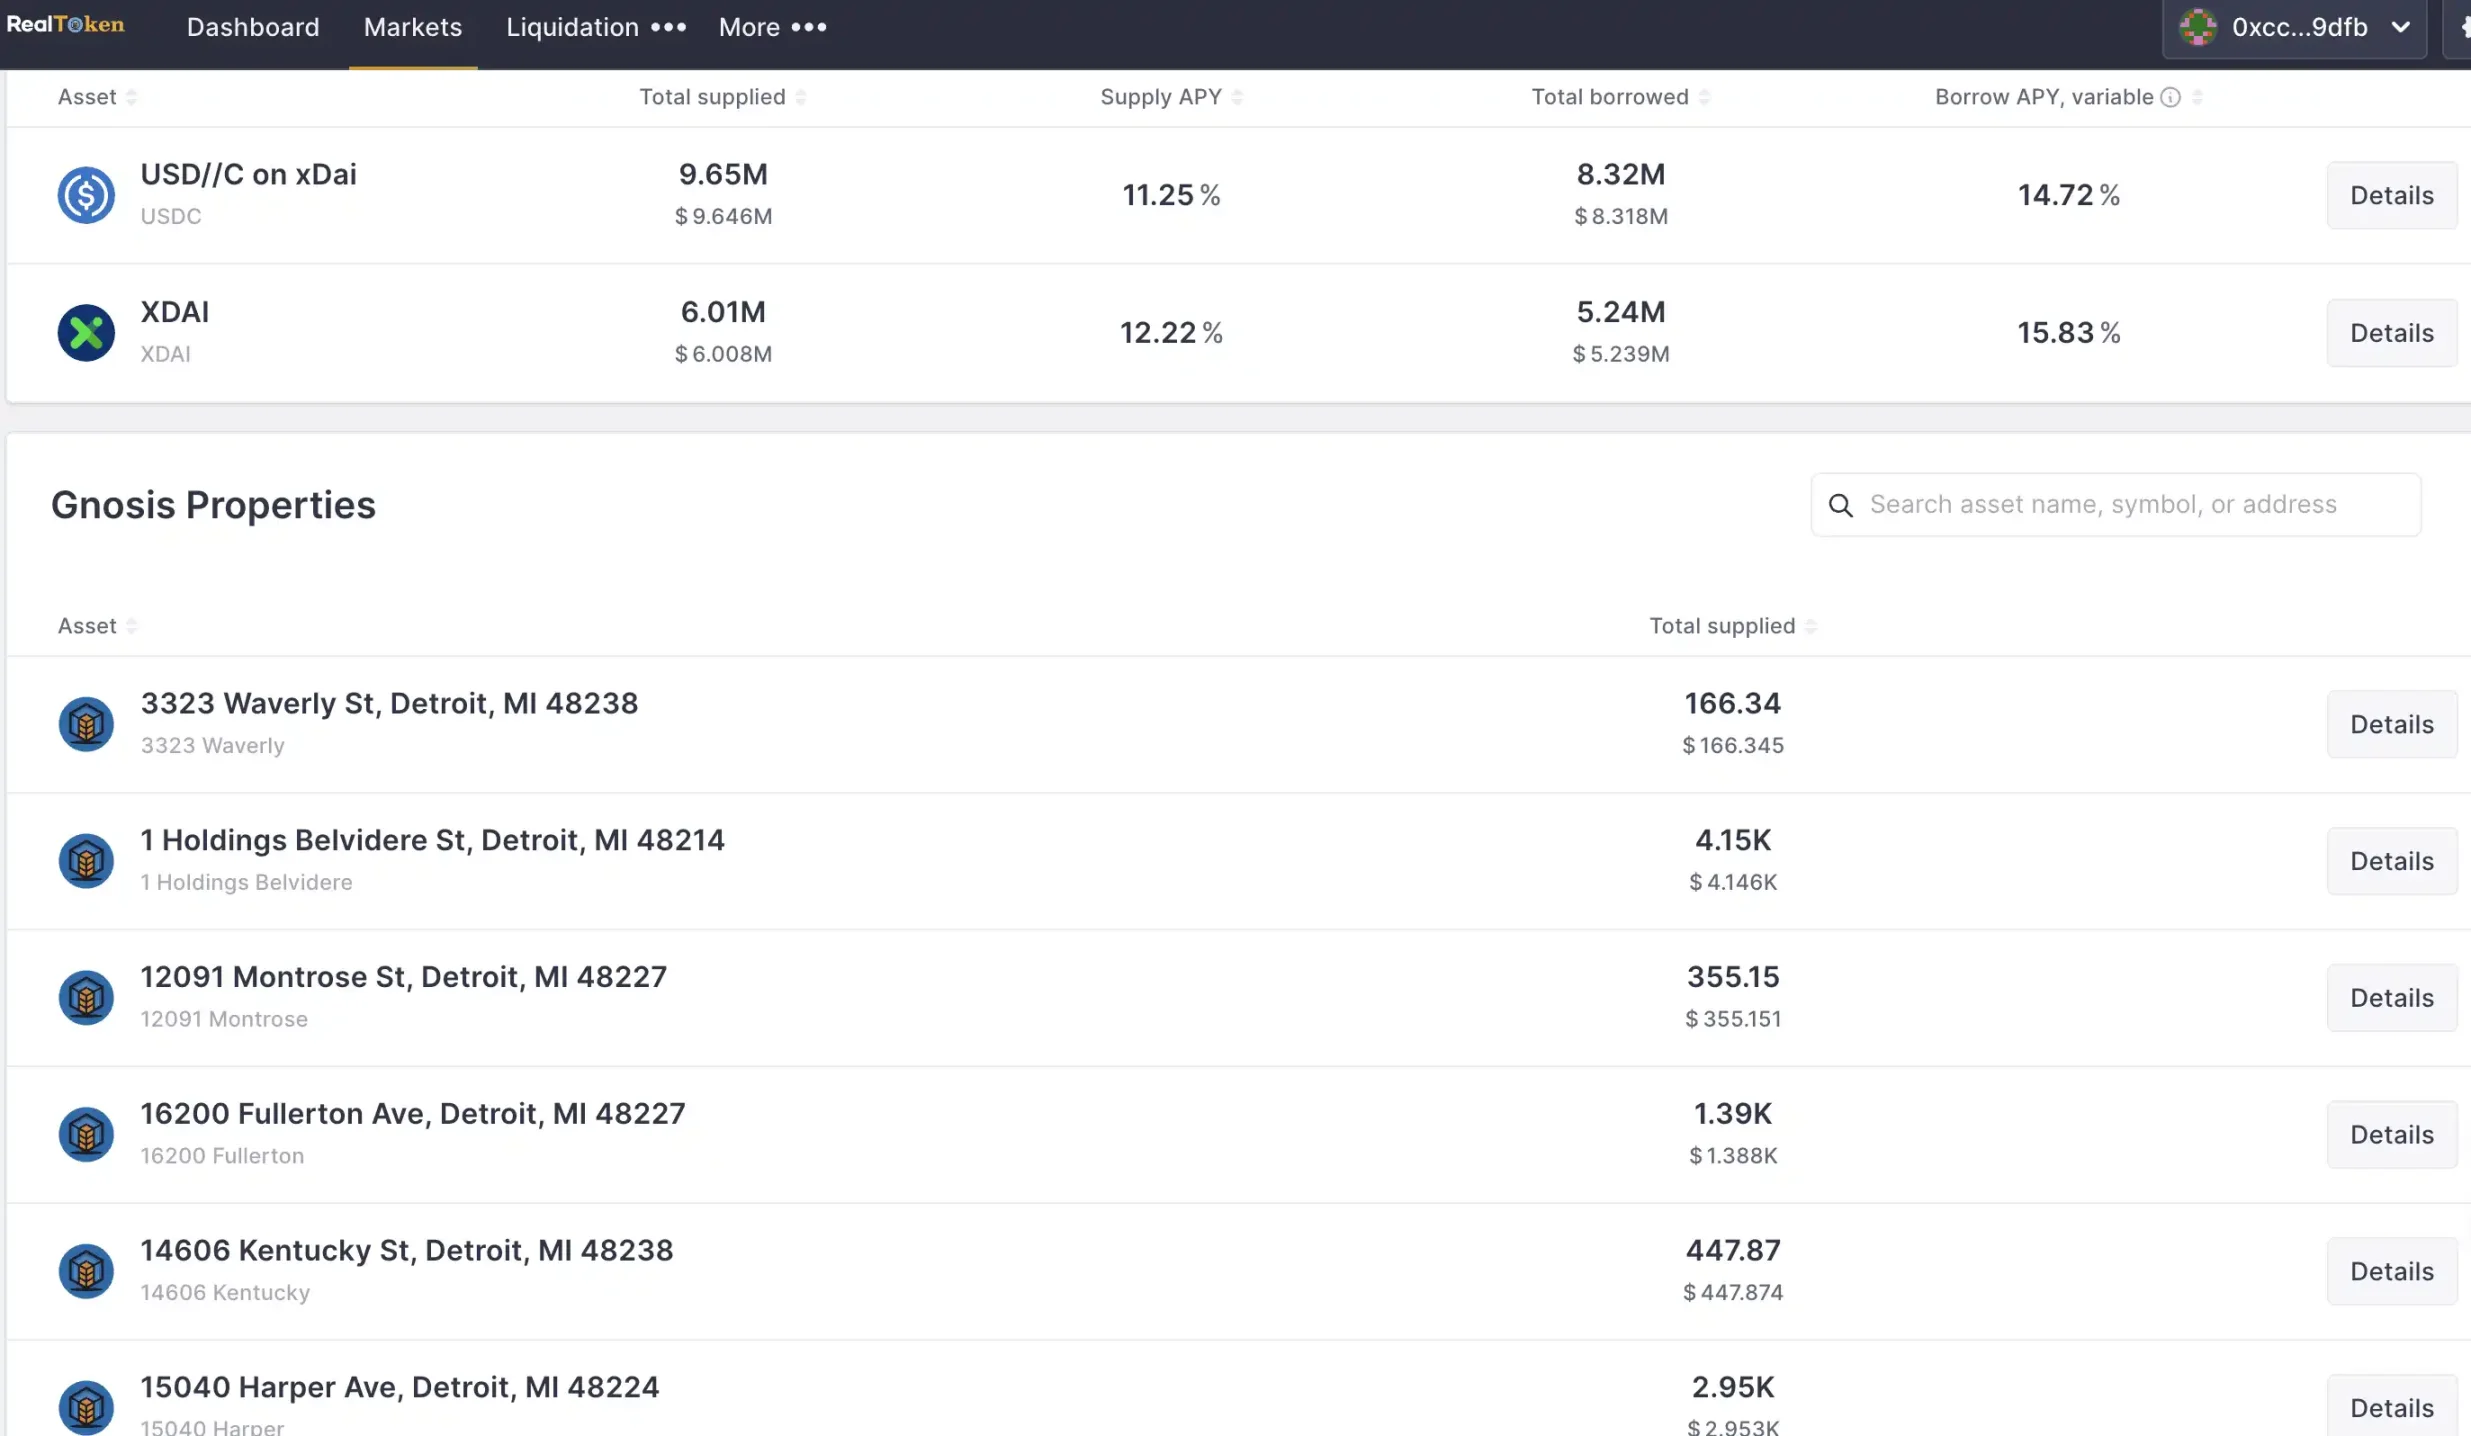
Task: Expand the More menu dots
Action: pyautogui.click(x=809, y=27)
